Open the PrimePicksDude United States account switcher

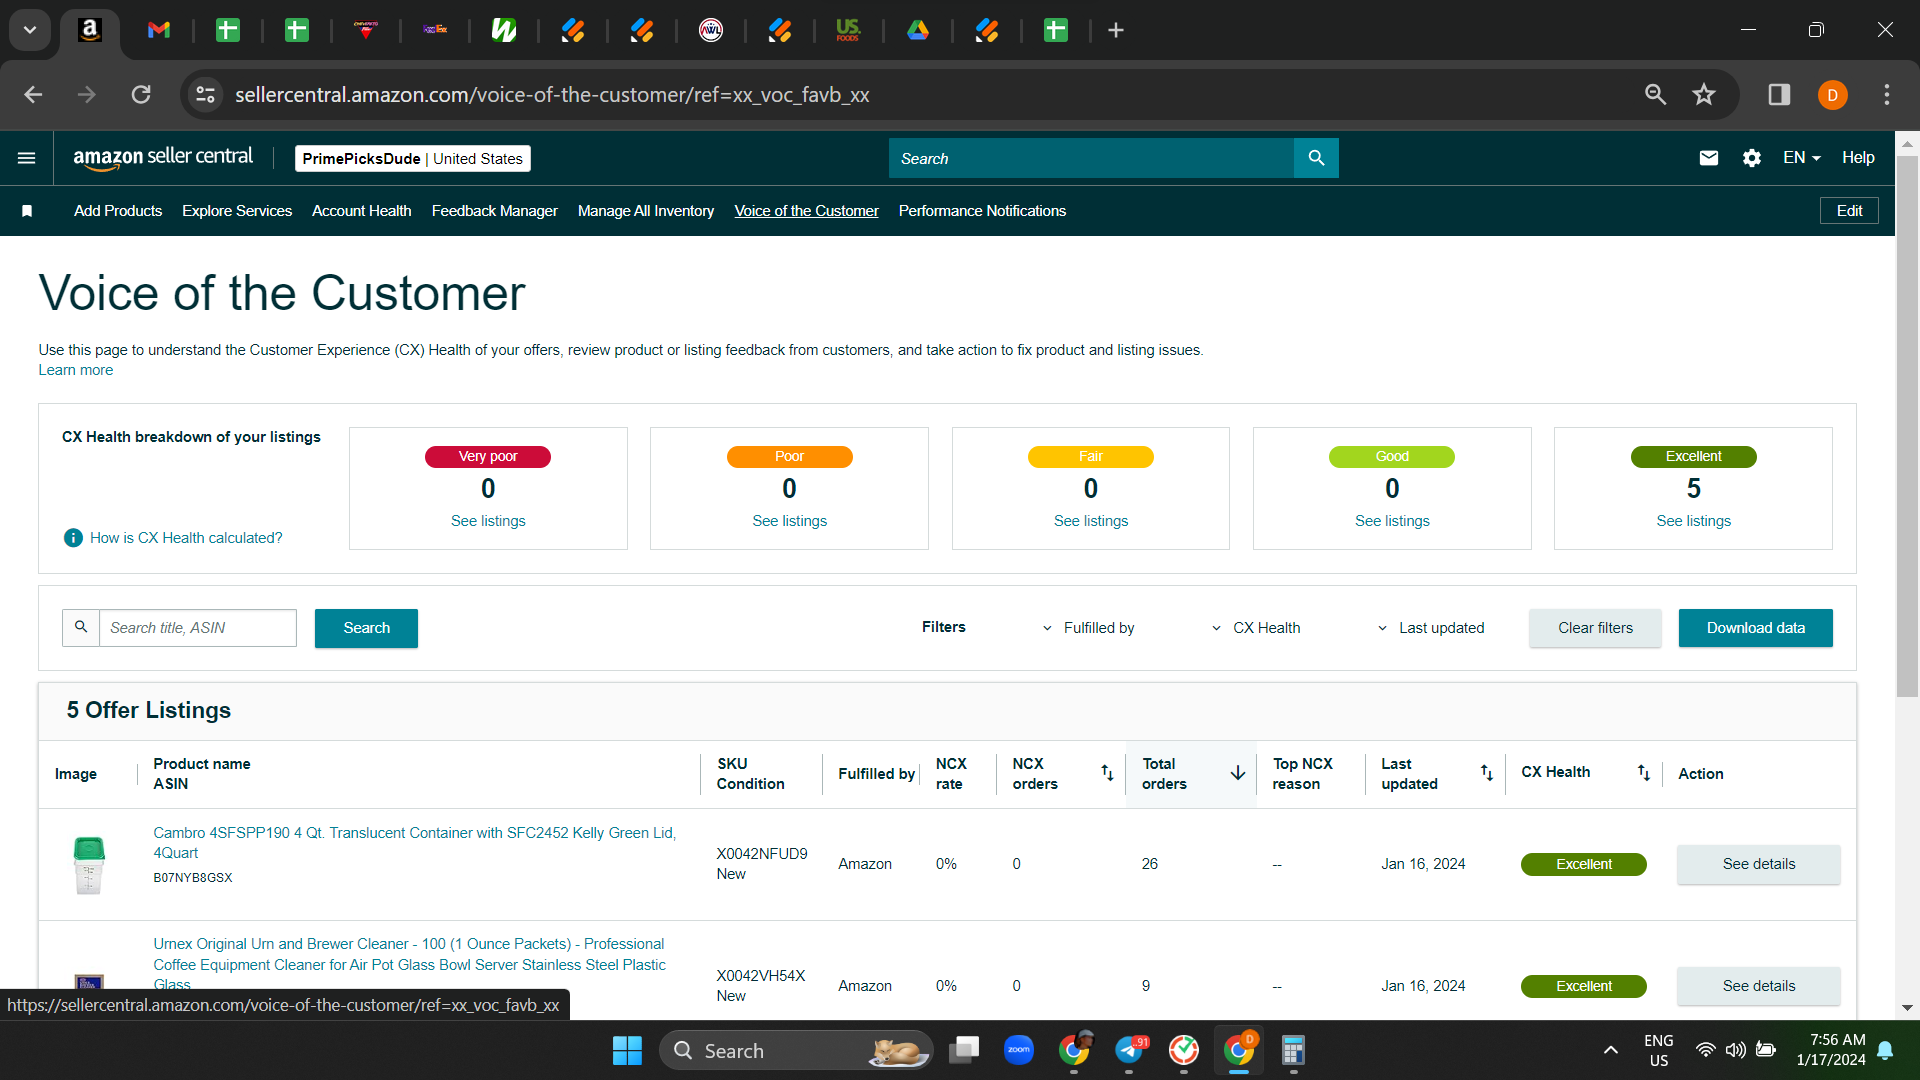click(413, 158)
